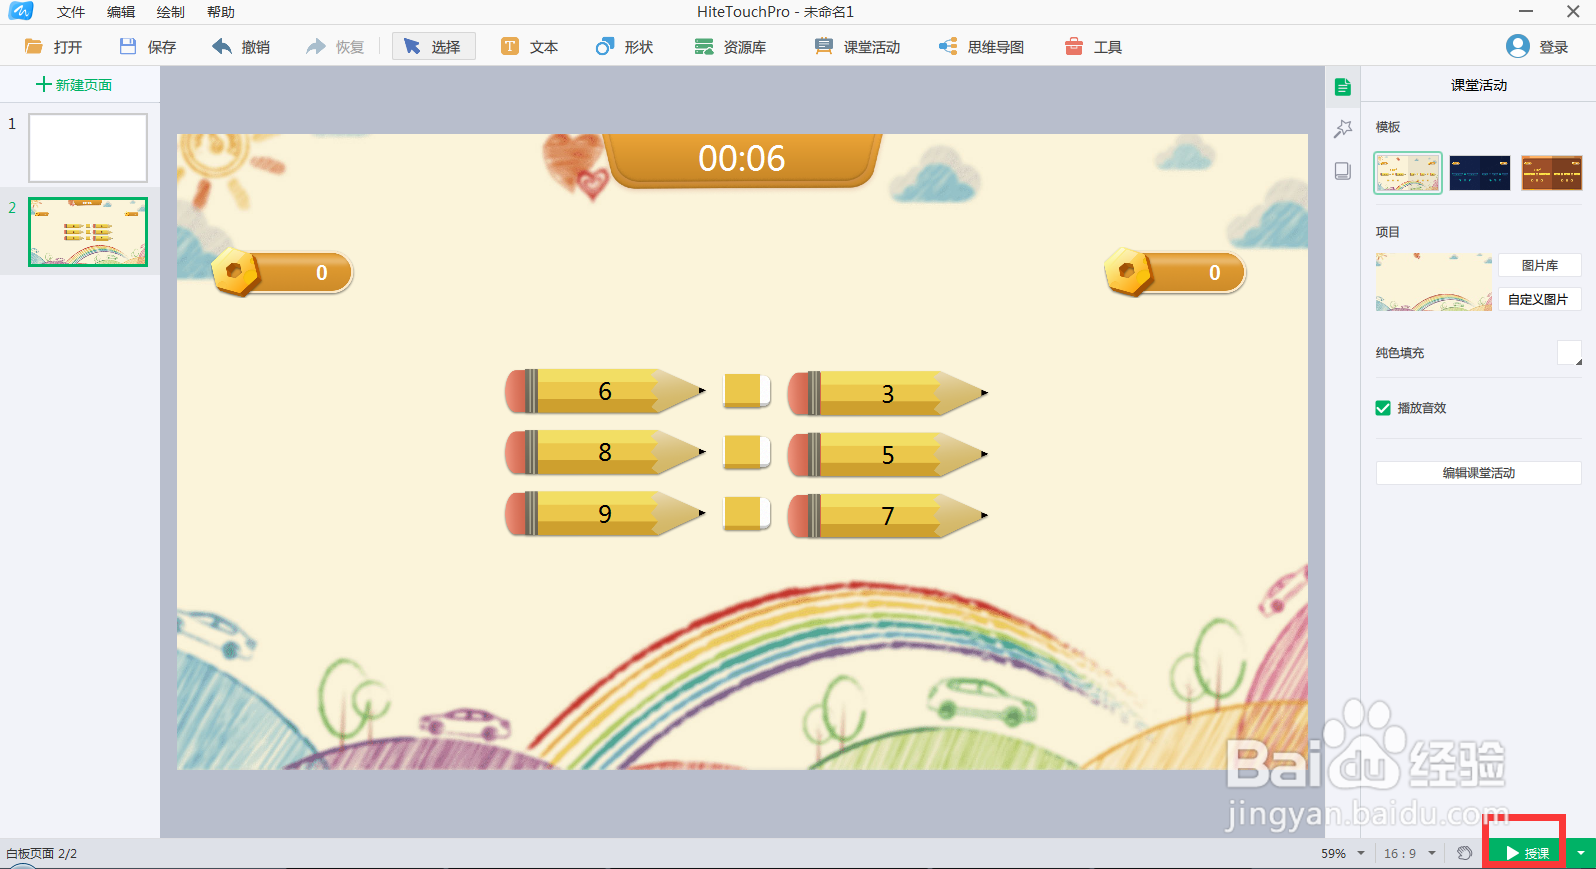This screenshot has height=869, width=1596.
Task: Open the 编辑 menu
Action: pos(121,12)
